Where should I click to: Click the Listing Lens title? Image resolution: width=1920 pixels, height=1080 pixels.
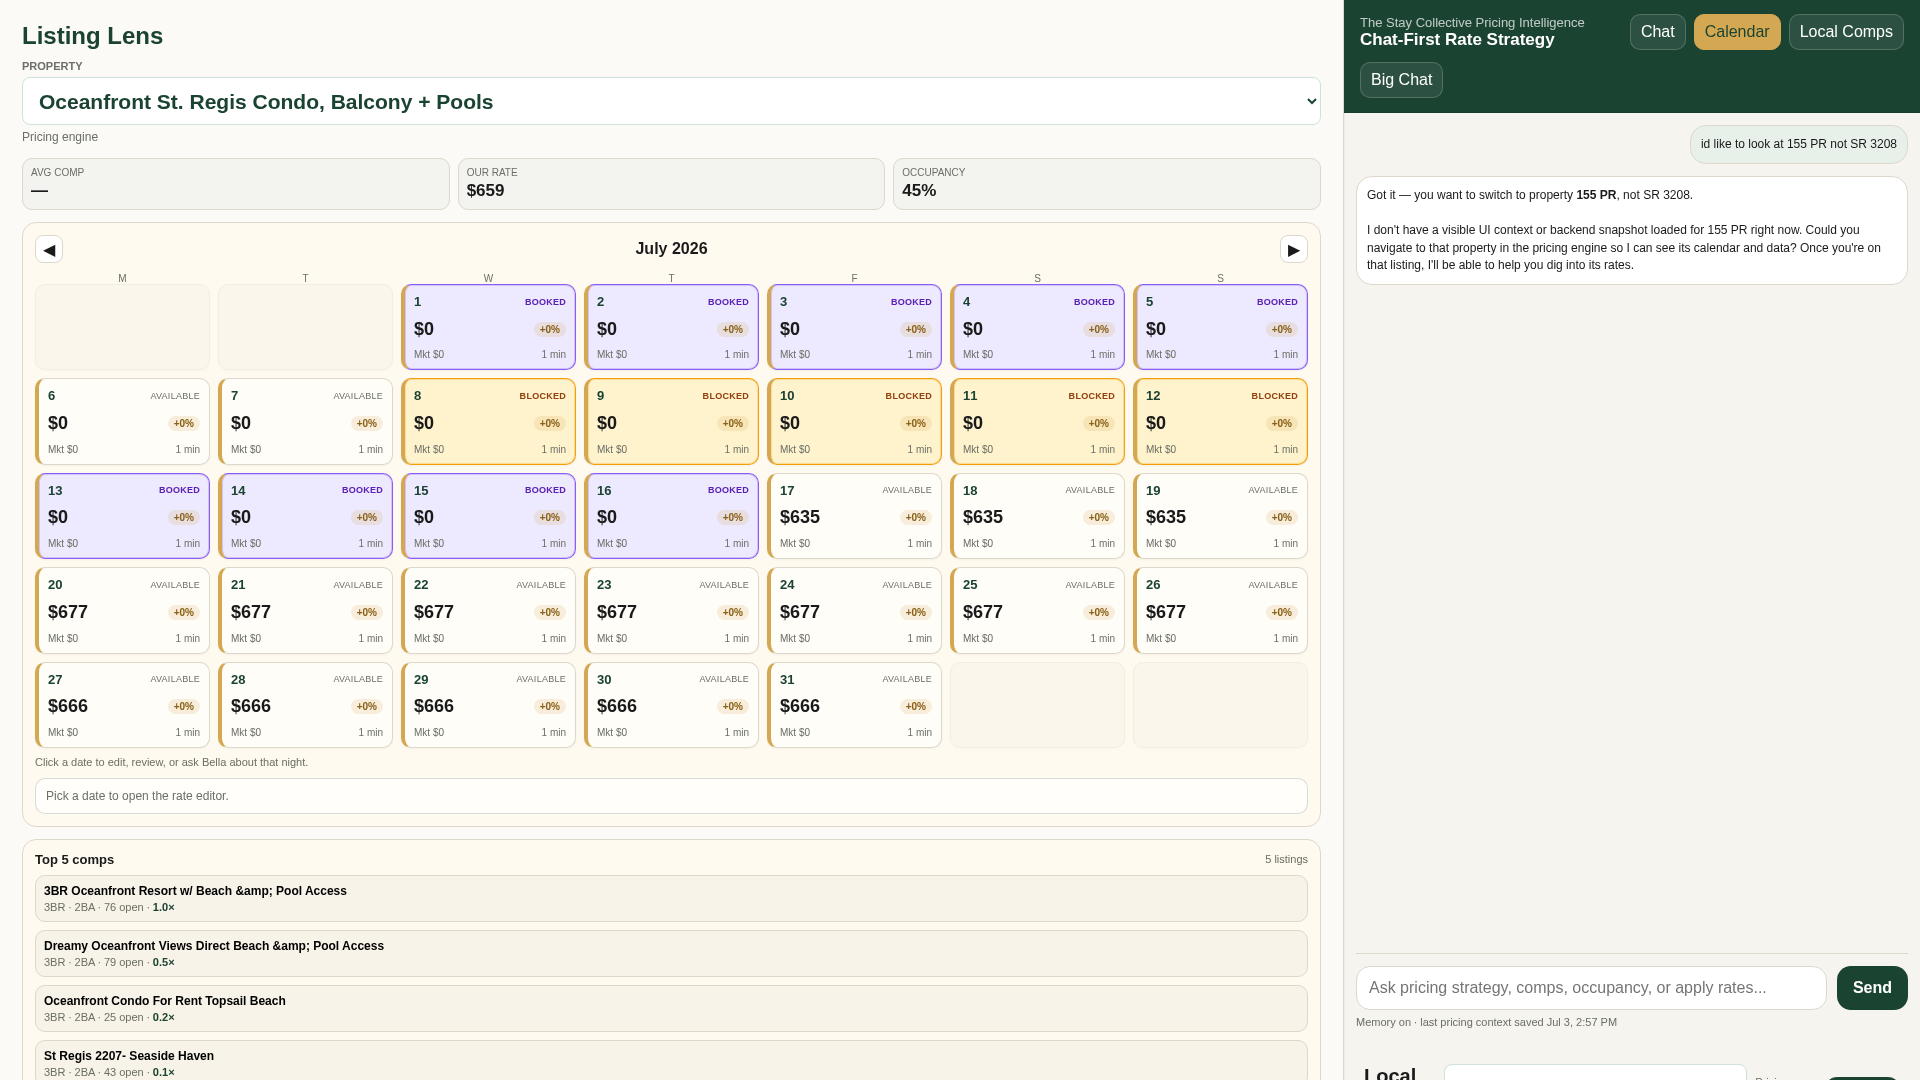pyautogui.click(x=92, y=36)
